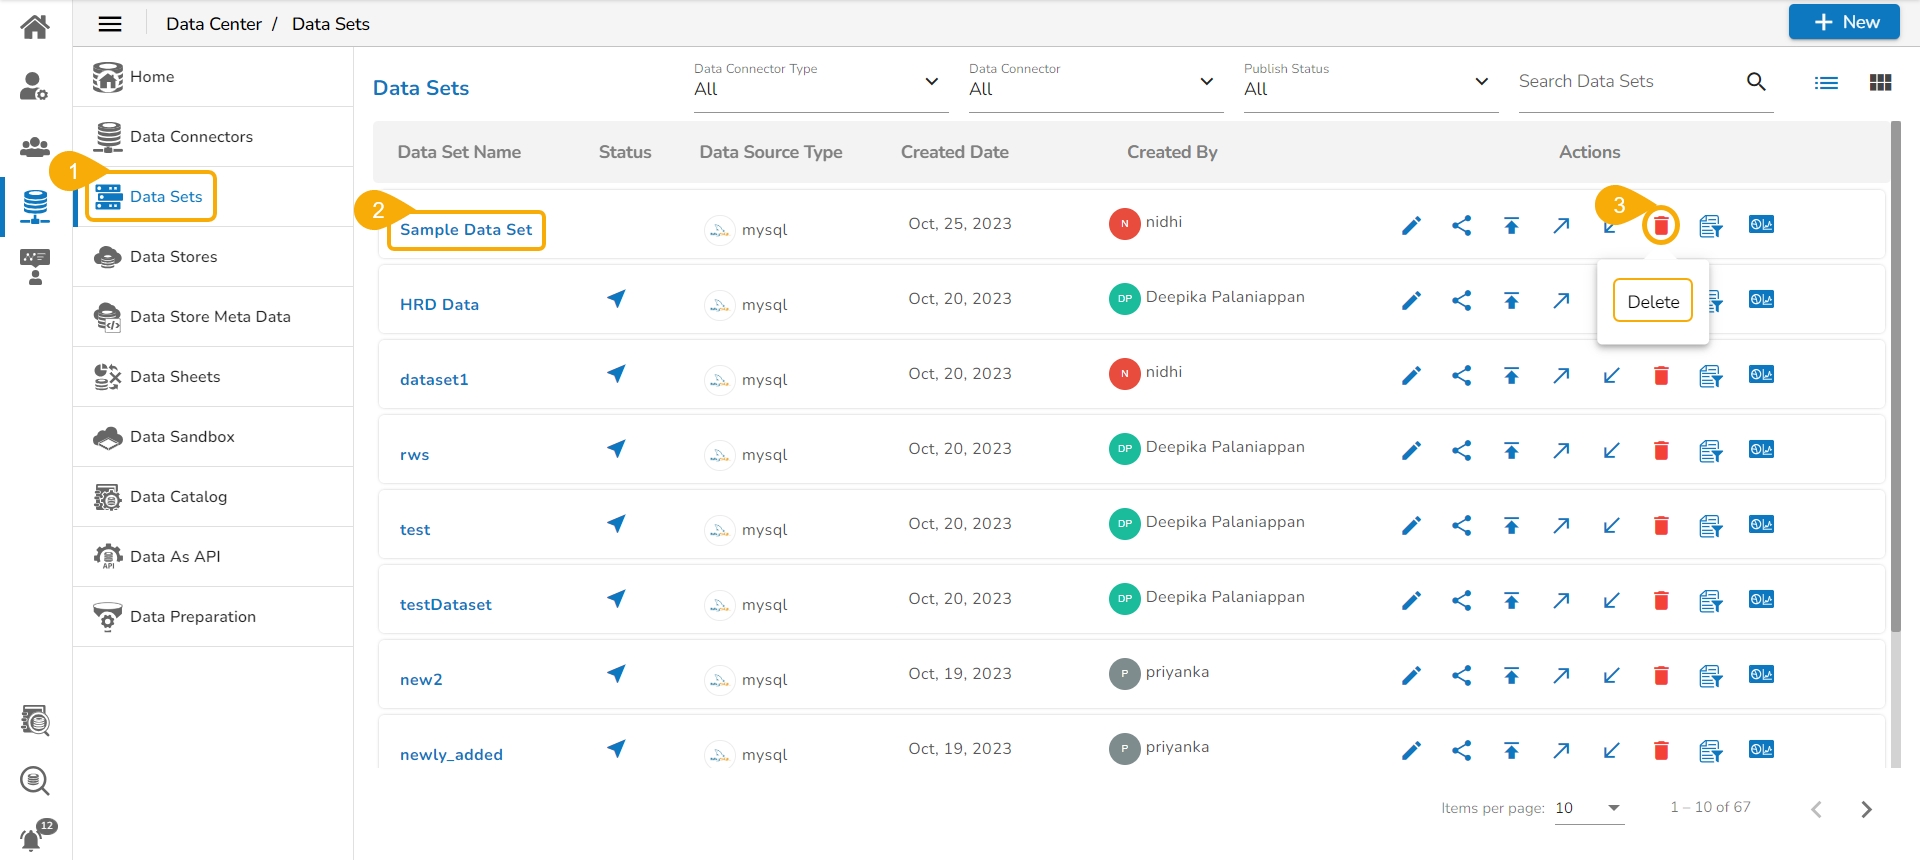The width and height of the screenshot is (1920, 860).
Task: Switch to list view layout
Action: coord(1826,83)
